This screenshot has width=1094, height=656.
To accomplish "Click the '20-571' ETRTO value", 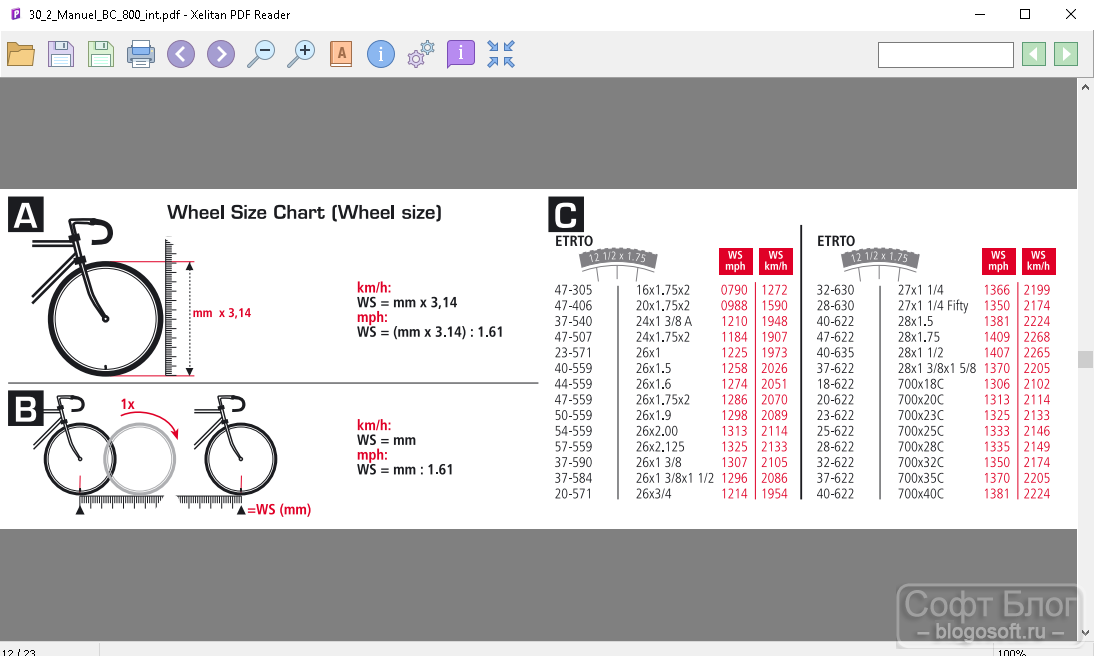I will [573, 493].
